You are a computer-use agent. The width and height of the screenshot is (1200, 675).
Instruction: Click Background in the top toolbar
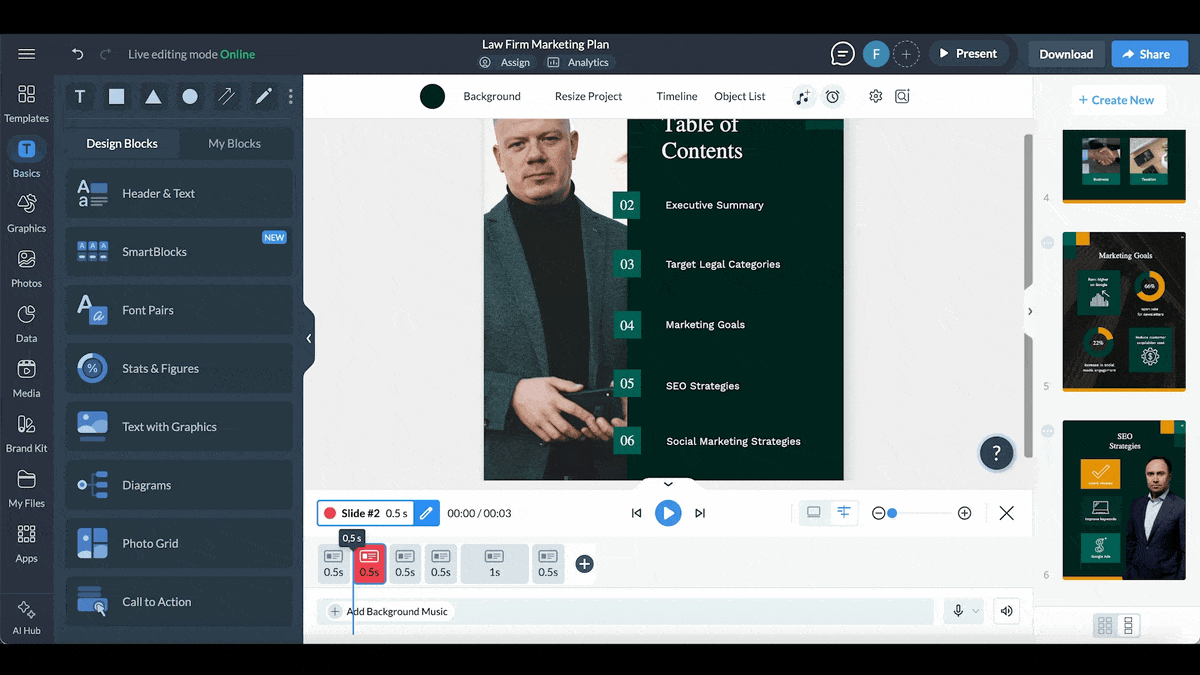[x=492, y=97]
